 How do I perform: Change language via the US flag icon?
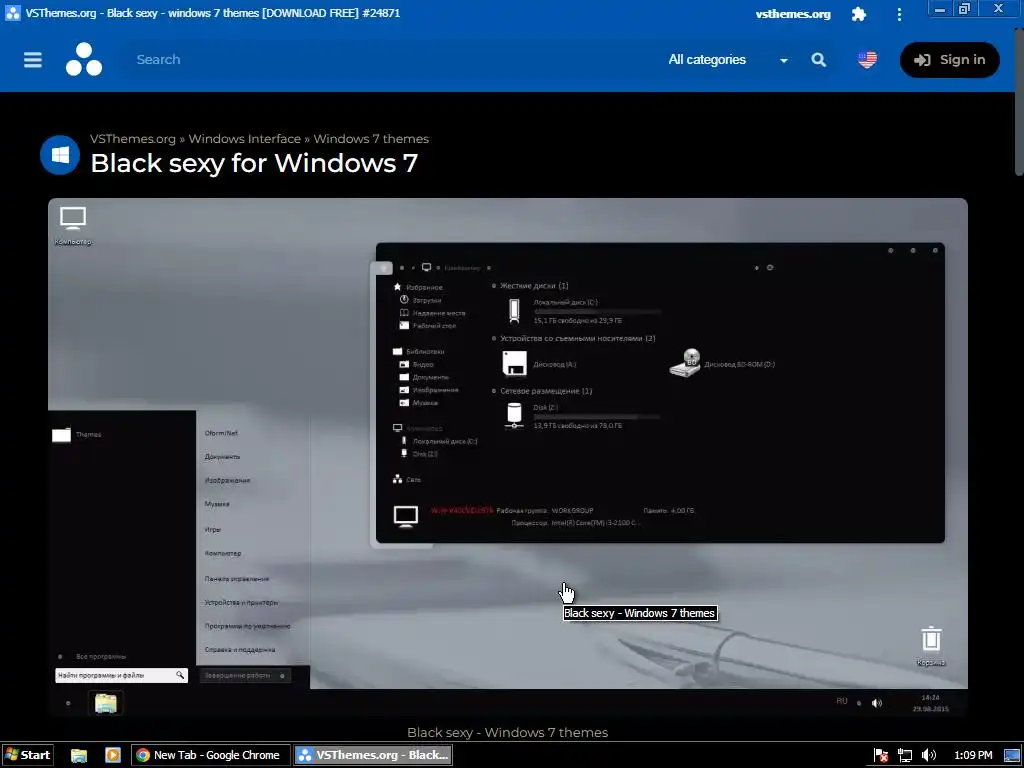867,59
